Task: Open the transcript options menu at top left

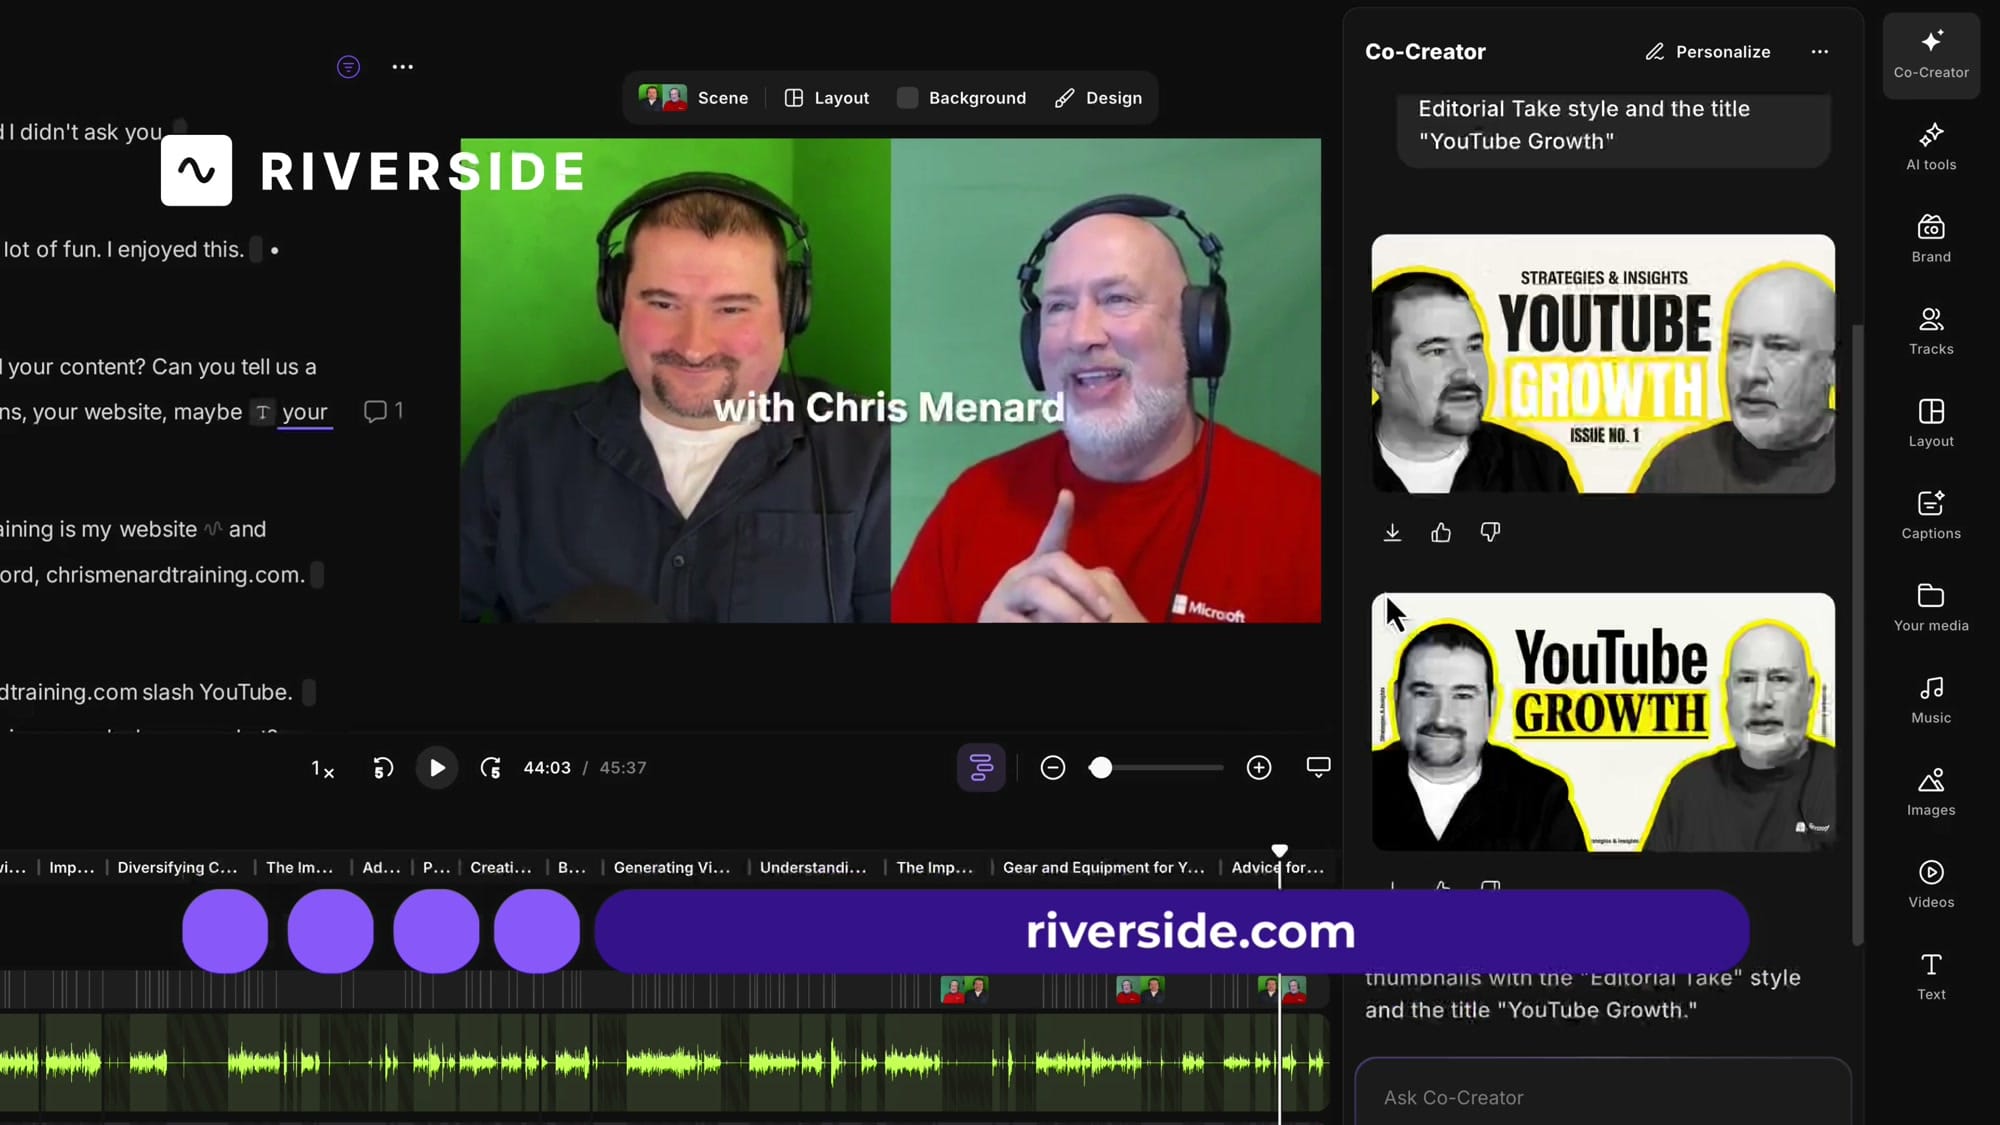Action: click(x=403, y=66)
